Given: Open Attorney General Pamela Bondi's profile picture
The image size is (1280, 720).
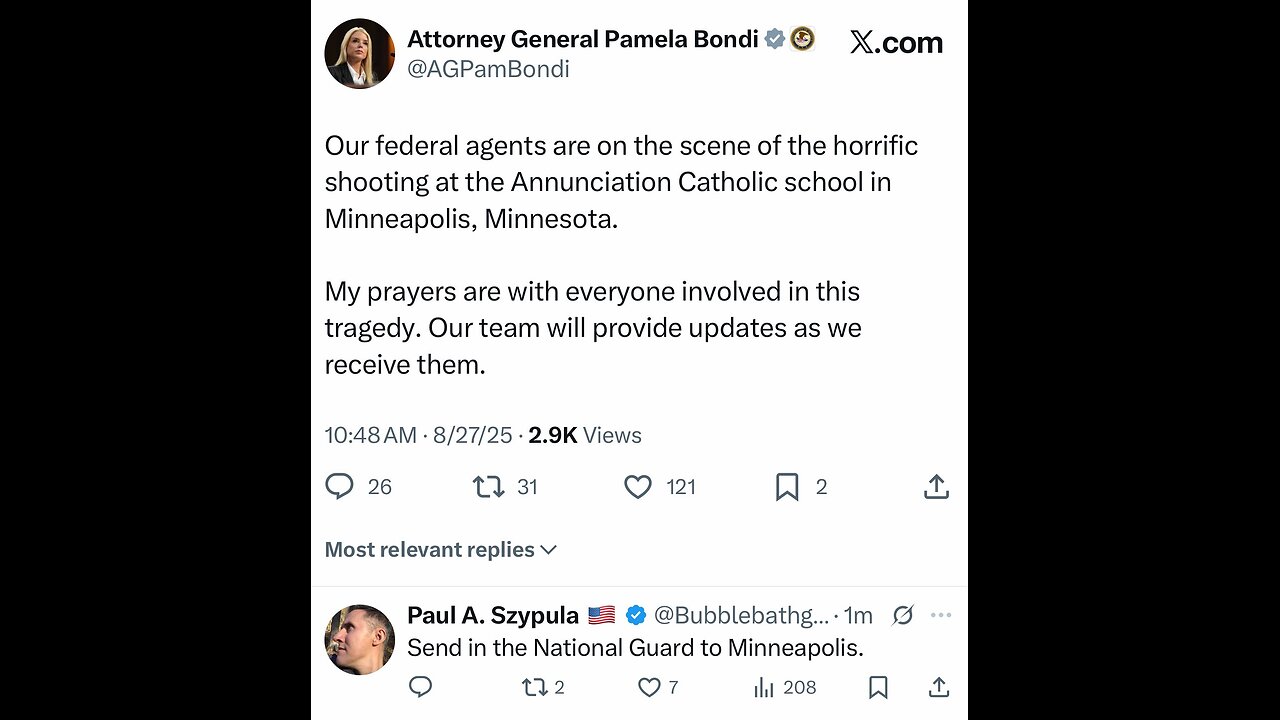Looking at the screenshot, I should [360, 54].
